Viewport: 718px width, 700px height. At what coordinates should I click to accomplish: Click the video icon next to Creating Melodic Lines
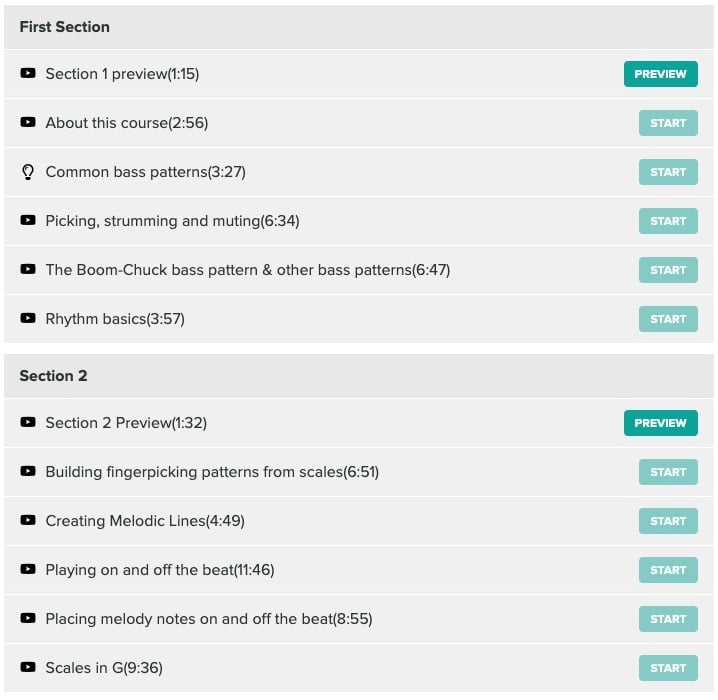[28, 520]
